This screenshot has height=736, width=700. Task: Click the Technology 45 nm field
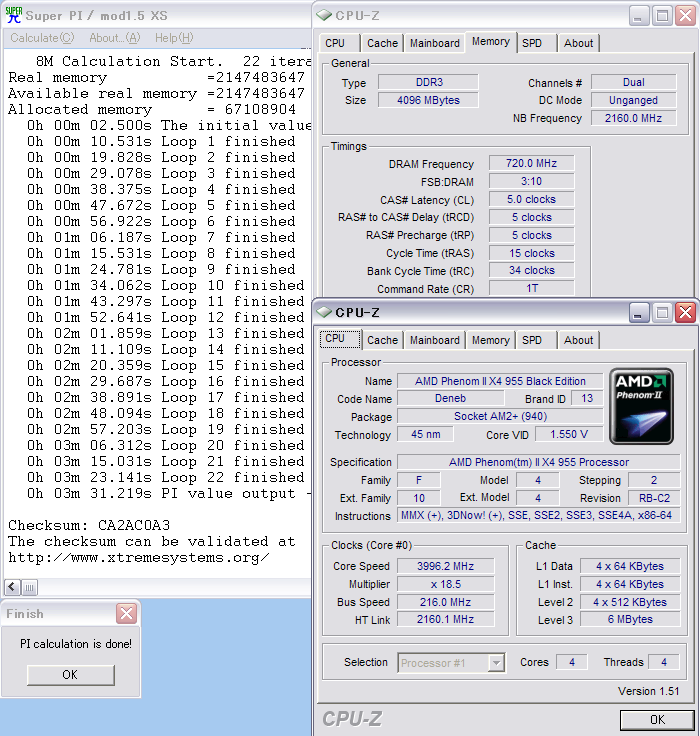point(425,434)
